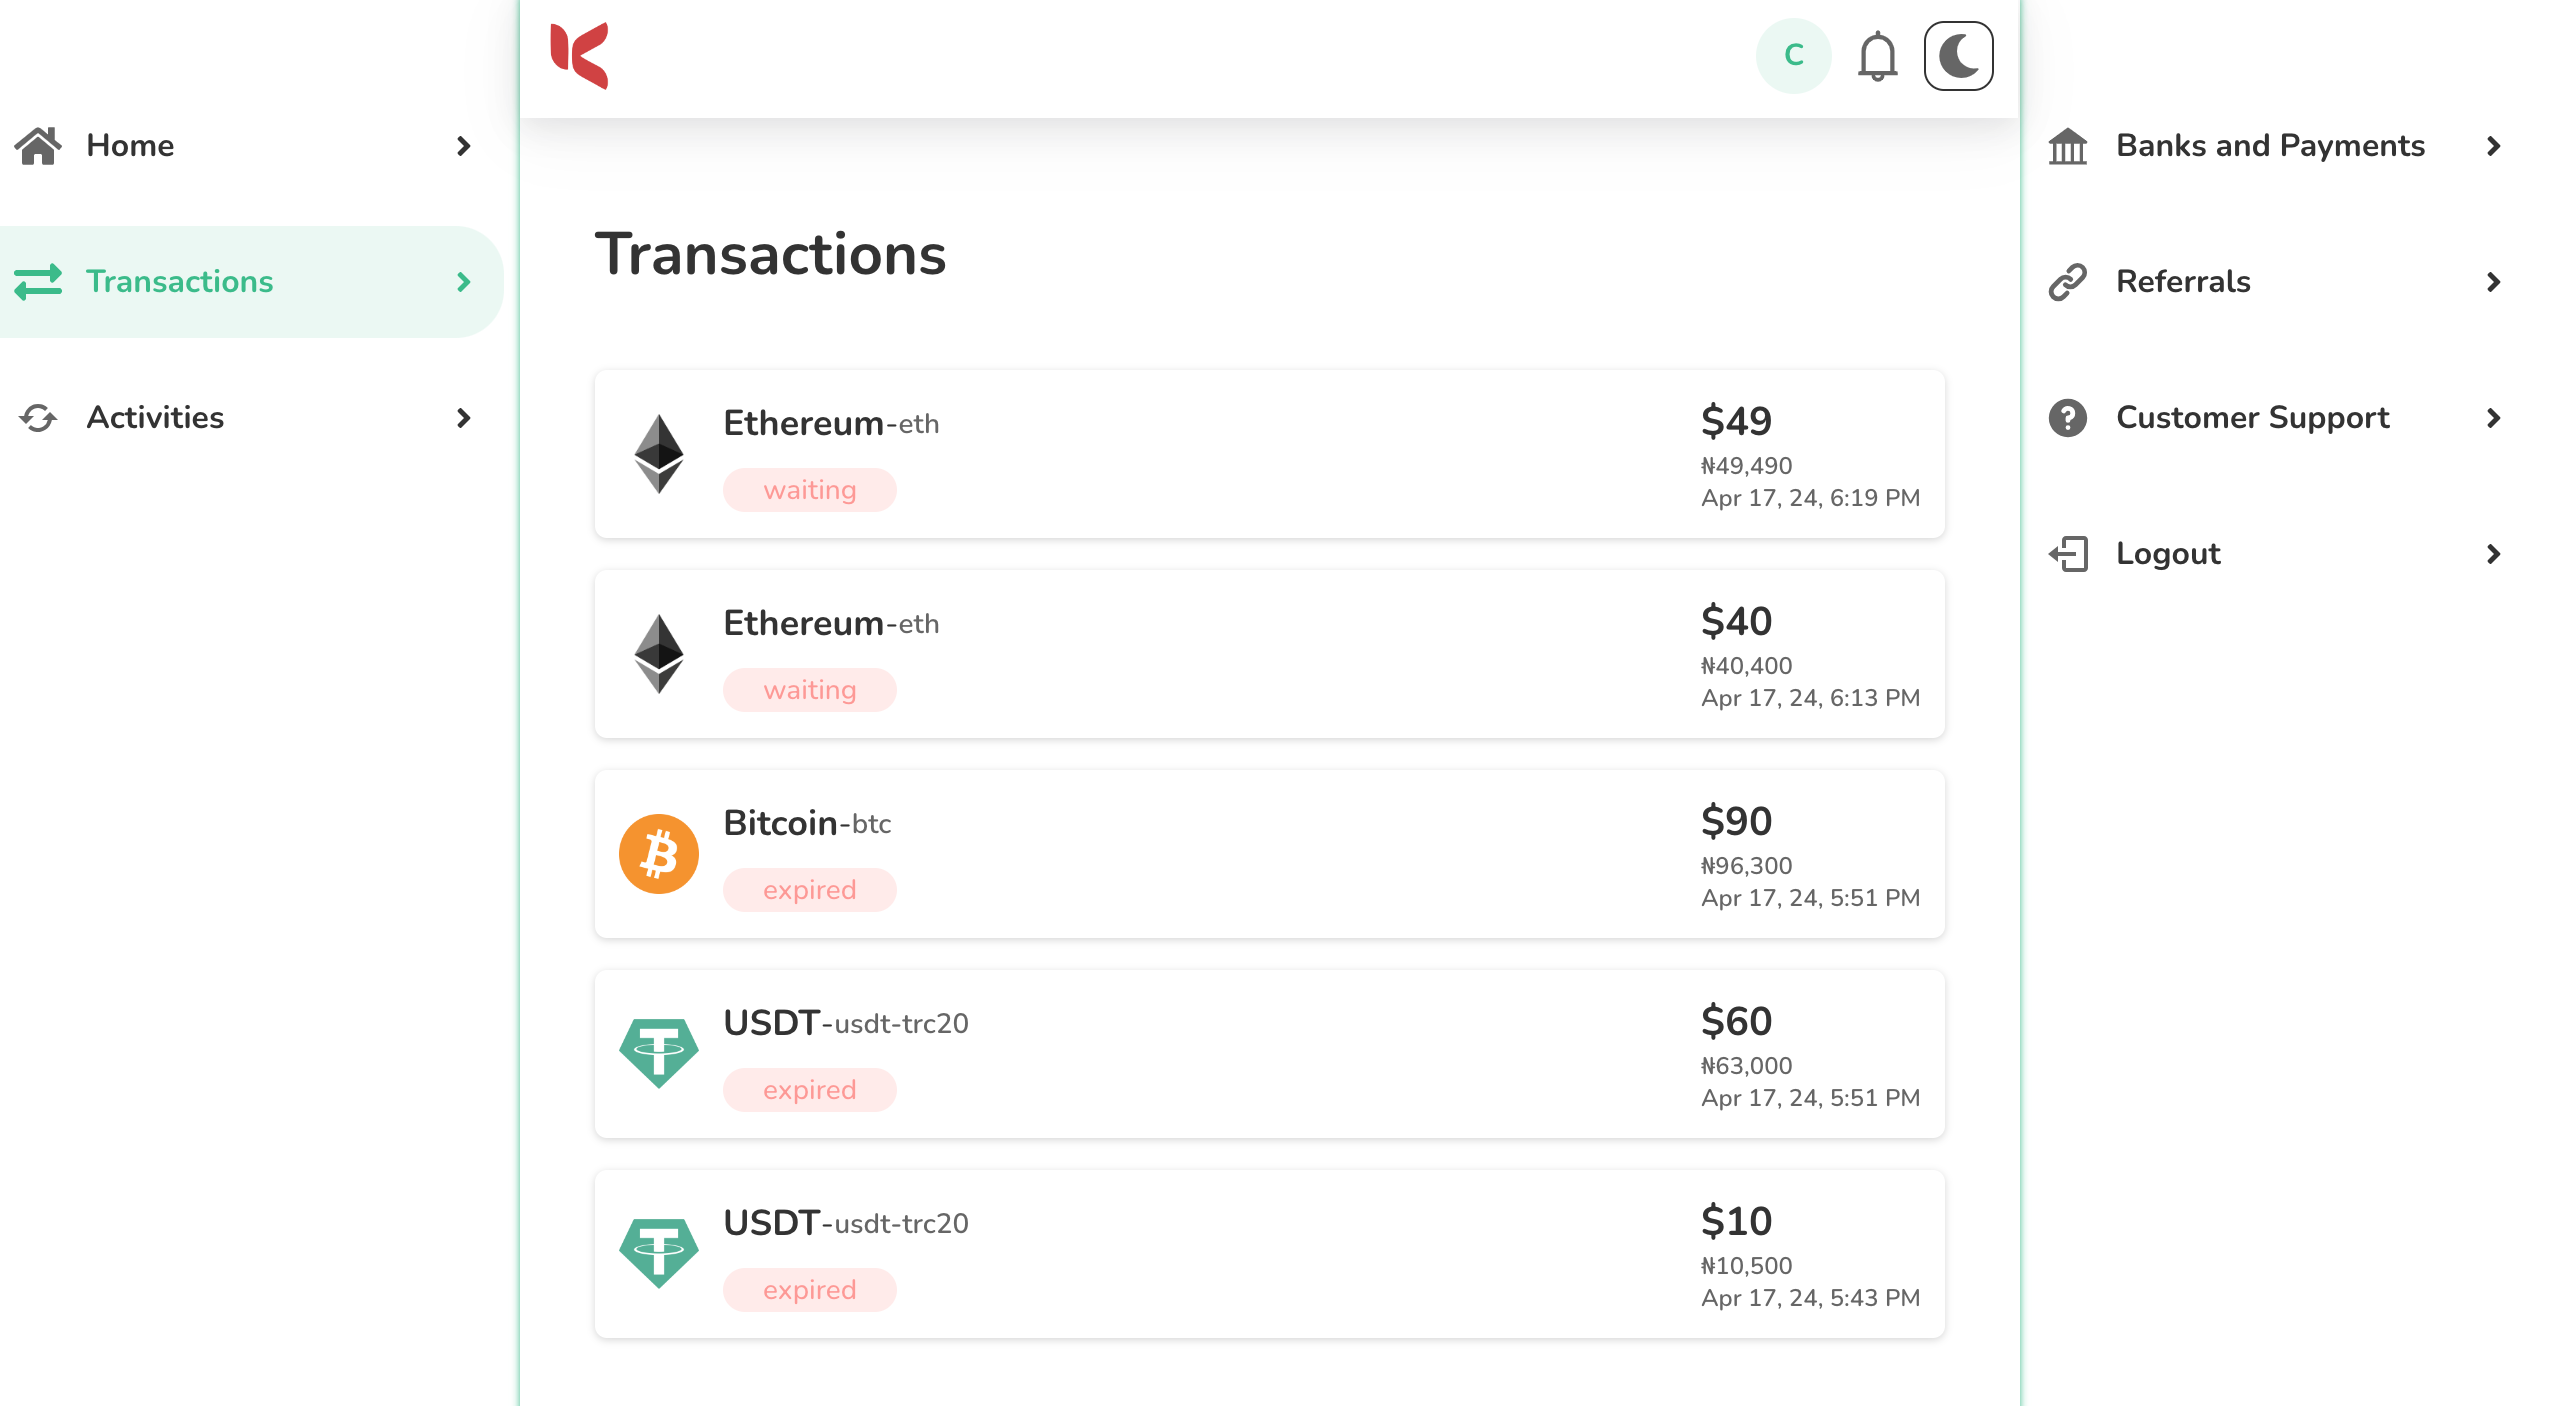This screenshot has width=2550, height=1406.
Task: Select the Activities menu item
Action: [155, 417]
